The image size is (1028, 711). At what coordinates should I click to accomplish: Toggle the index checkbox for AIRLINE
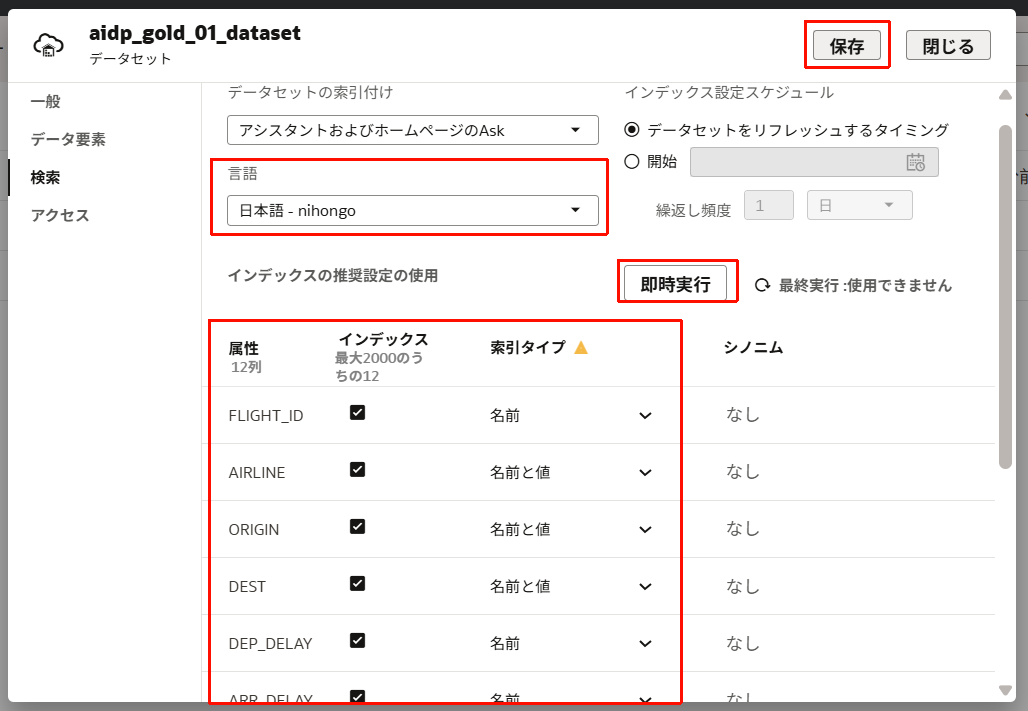click(x=357, y=470)
